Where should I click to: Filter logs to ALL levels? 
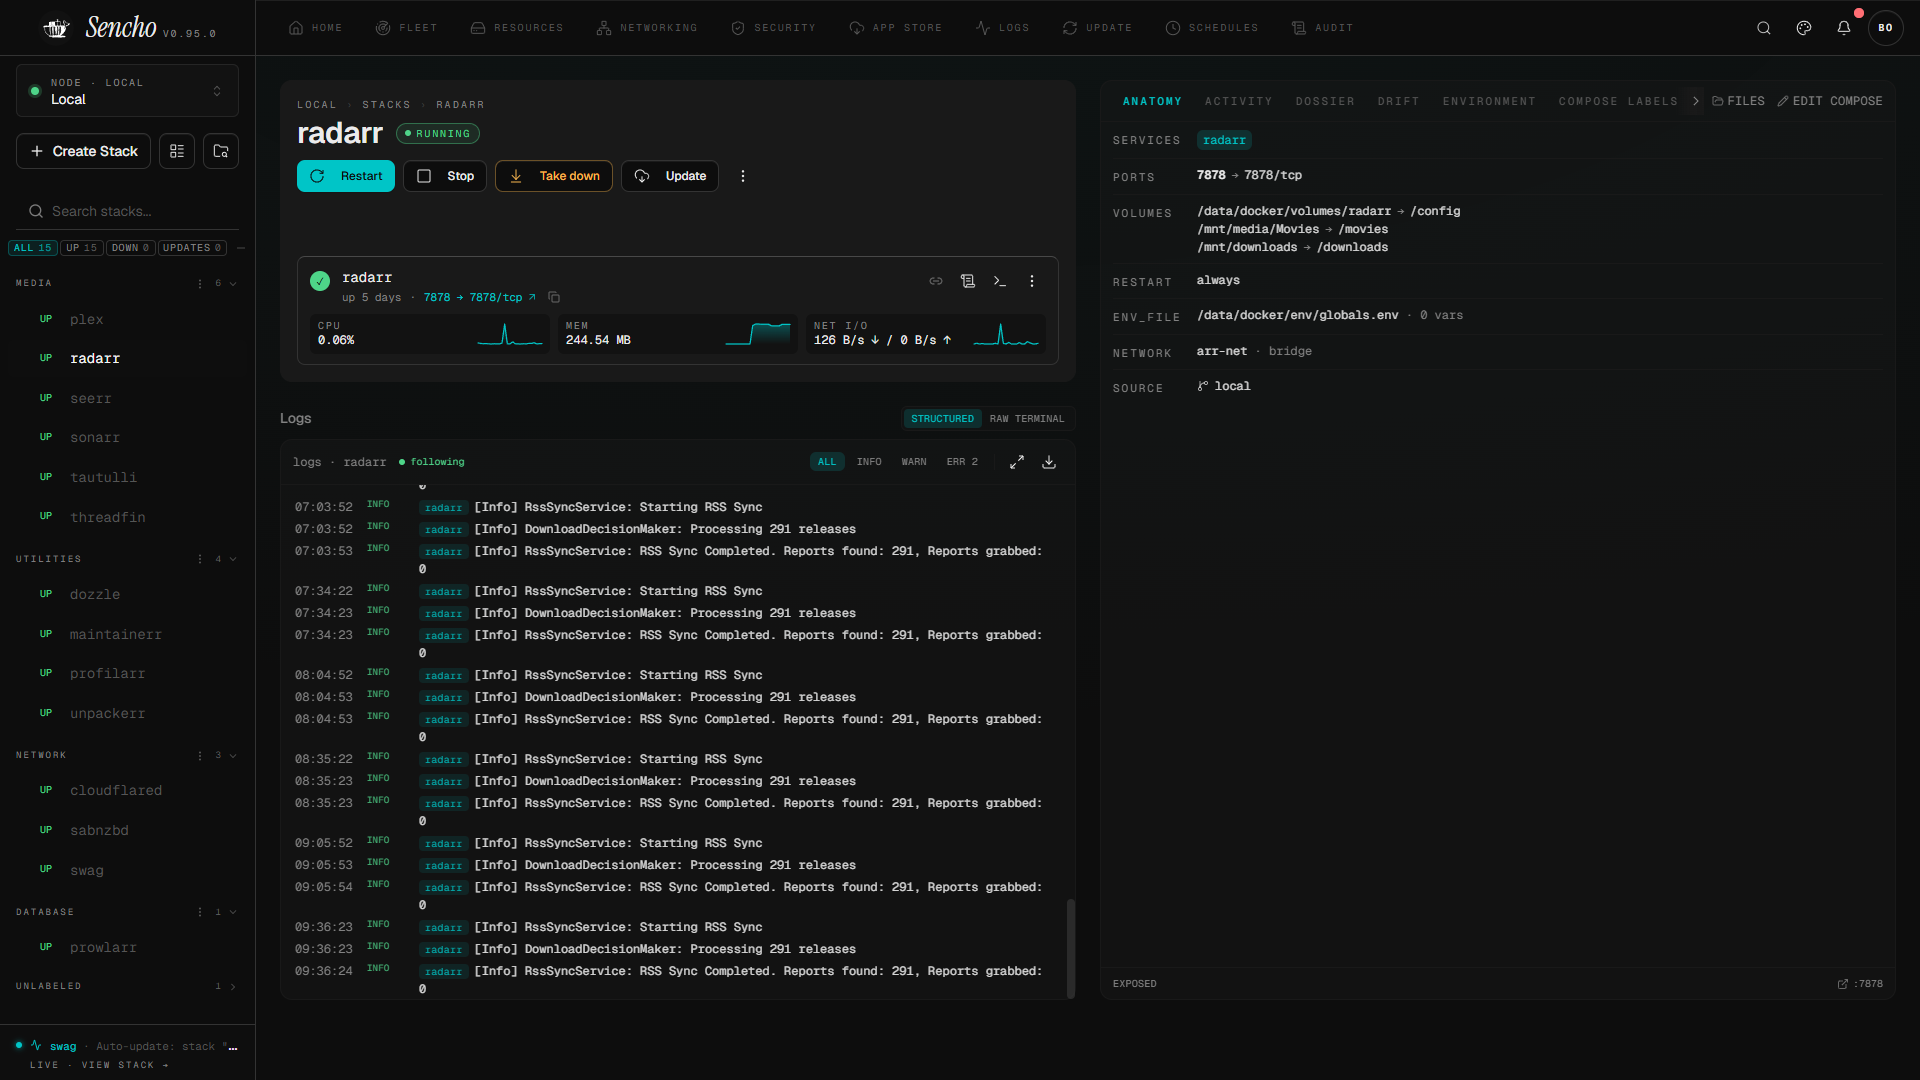(x=827, y=462)
